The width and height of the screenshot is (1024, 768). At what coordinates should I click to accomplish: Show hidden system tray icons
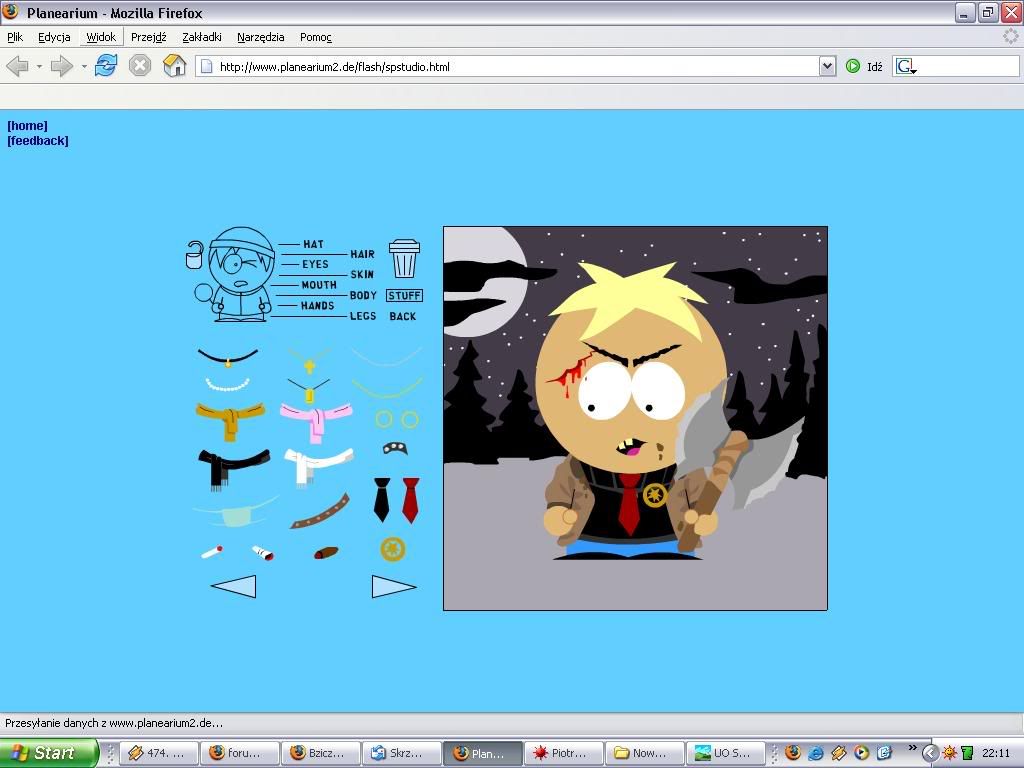tap(930, 753)
